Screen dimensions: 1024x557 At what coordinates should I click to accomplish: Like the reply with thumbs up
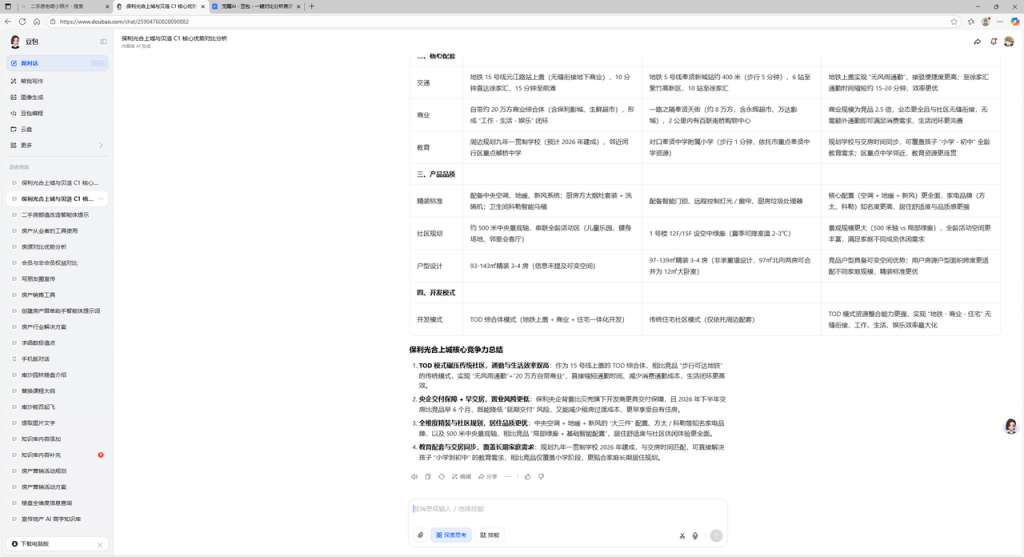528,477
